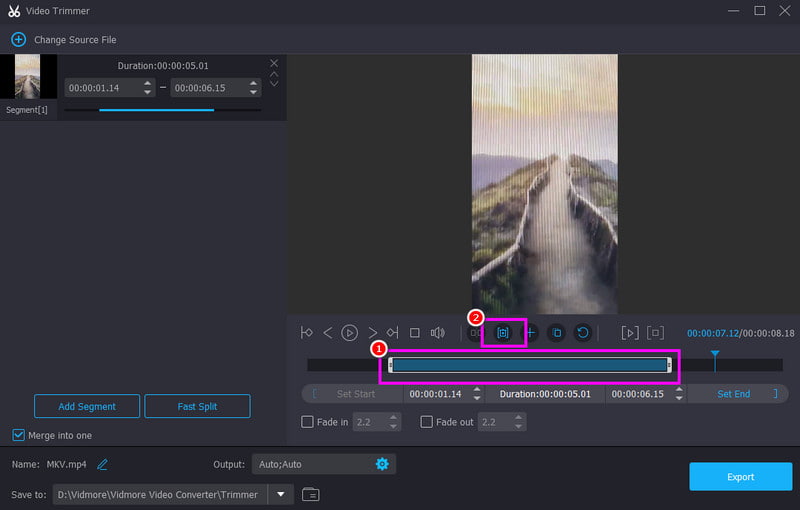Mute audio using the speaker icon
800x510 pixels.
[437, 333]
